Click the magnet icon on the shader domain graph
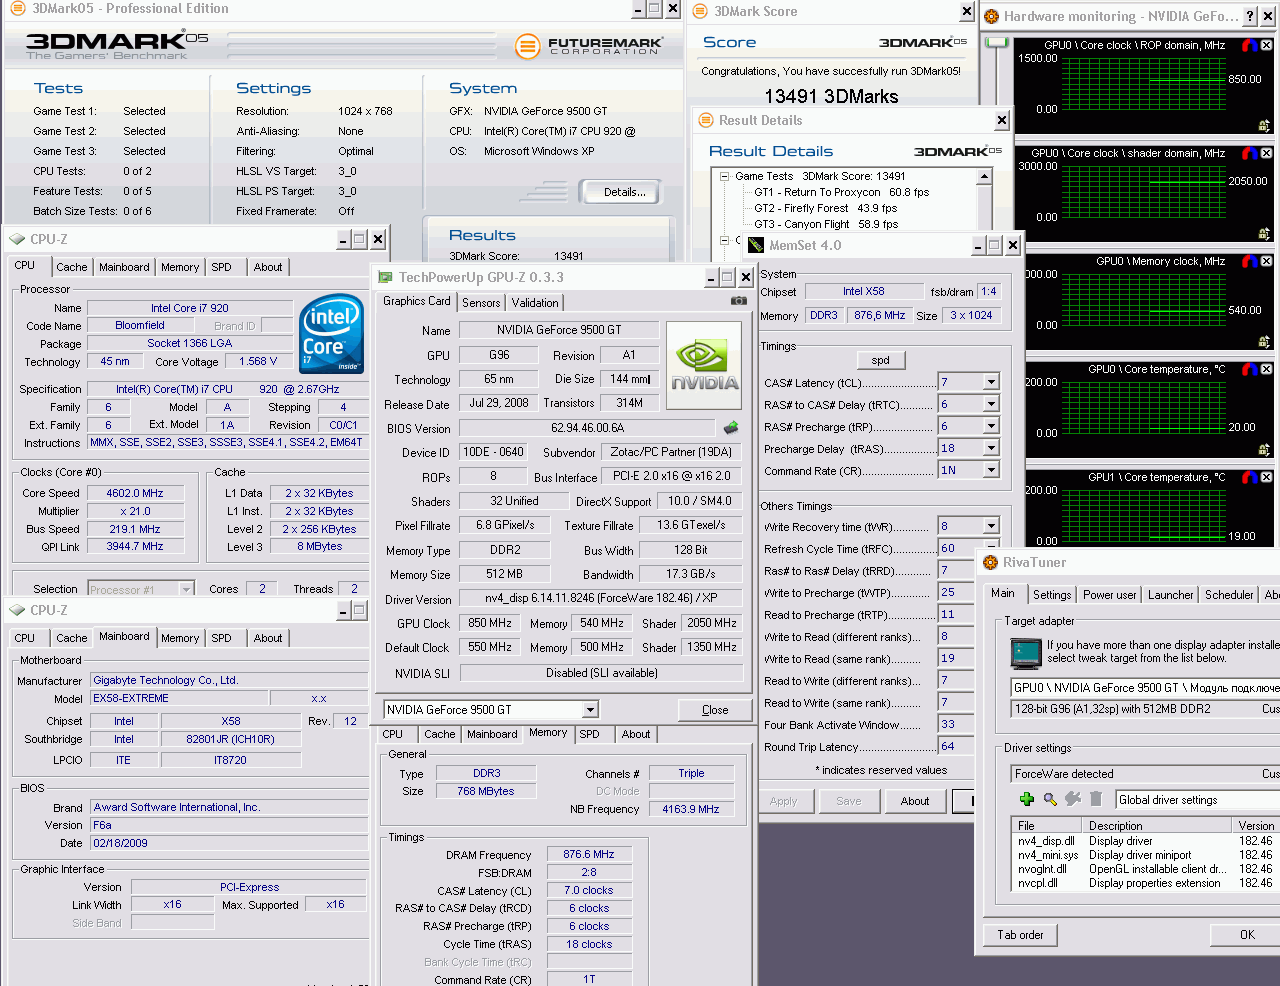This screenshot has height=986, width=1280. [x=1250, y=153]
